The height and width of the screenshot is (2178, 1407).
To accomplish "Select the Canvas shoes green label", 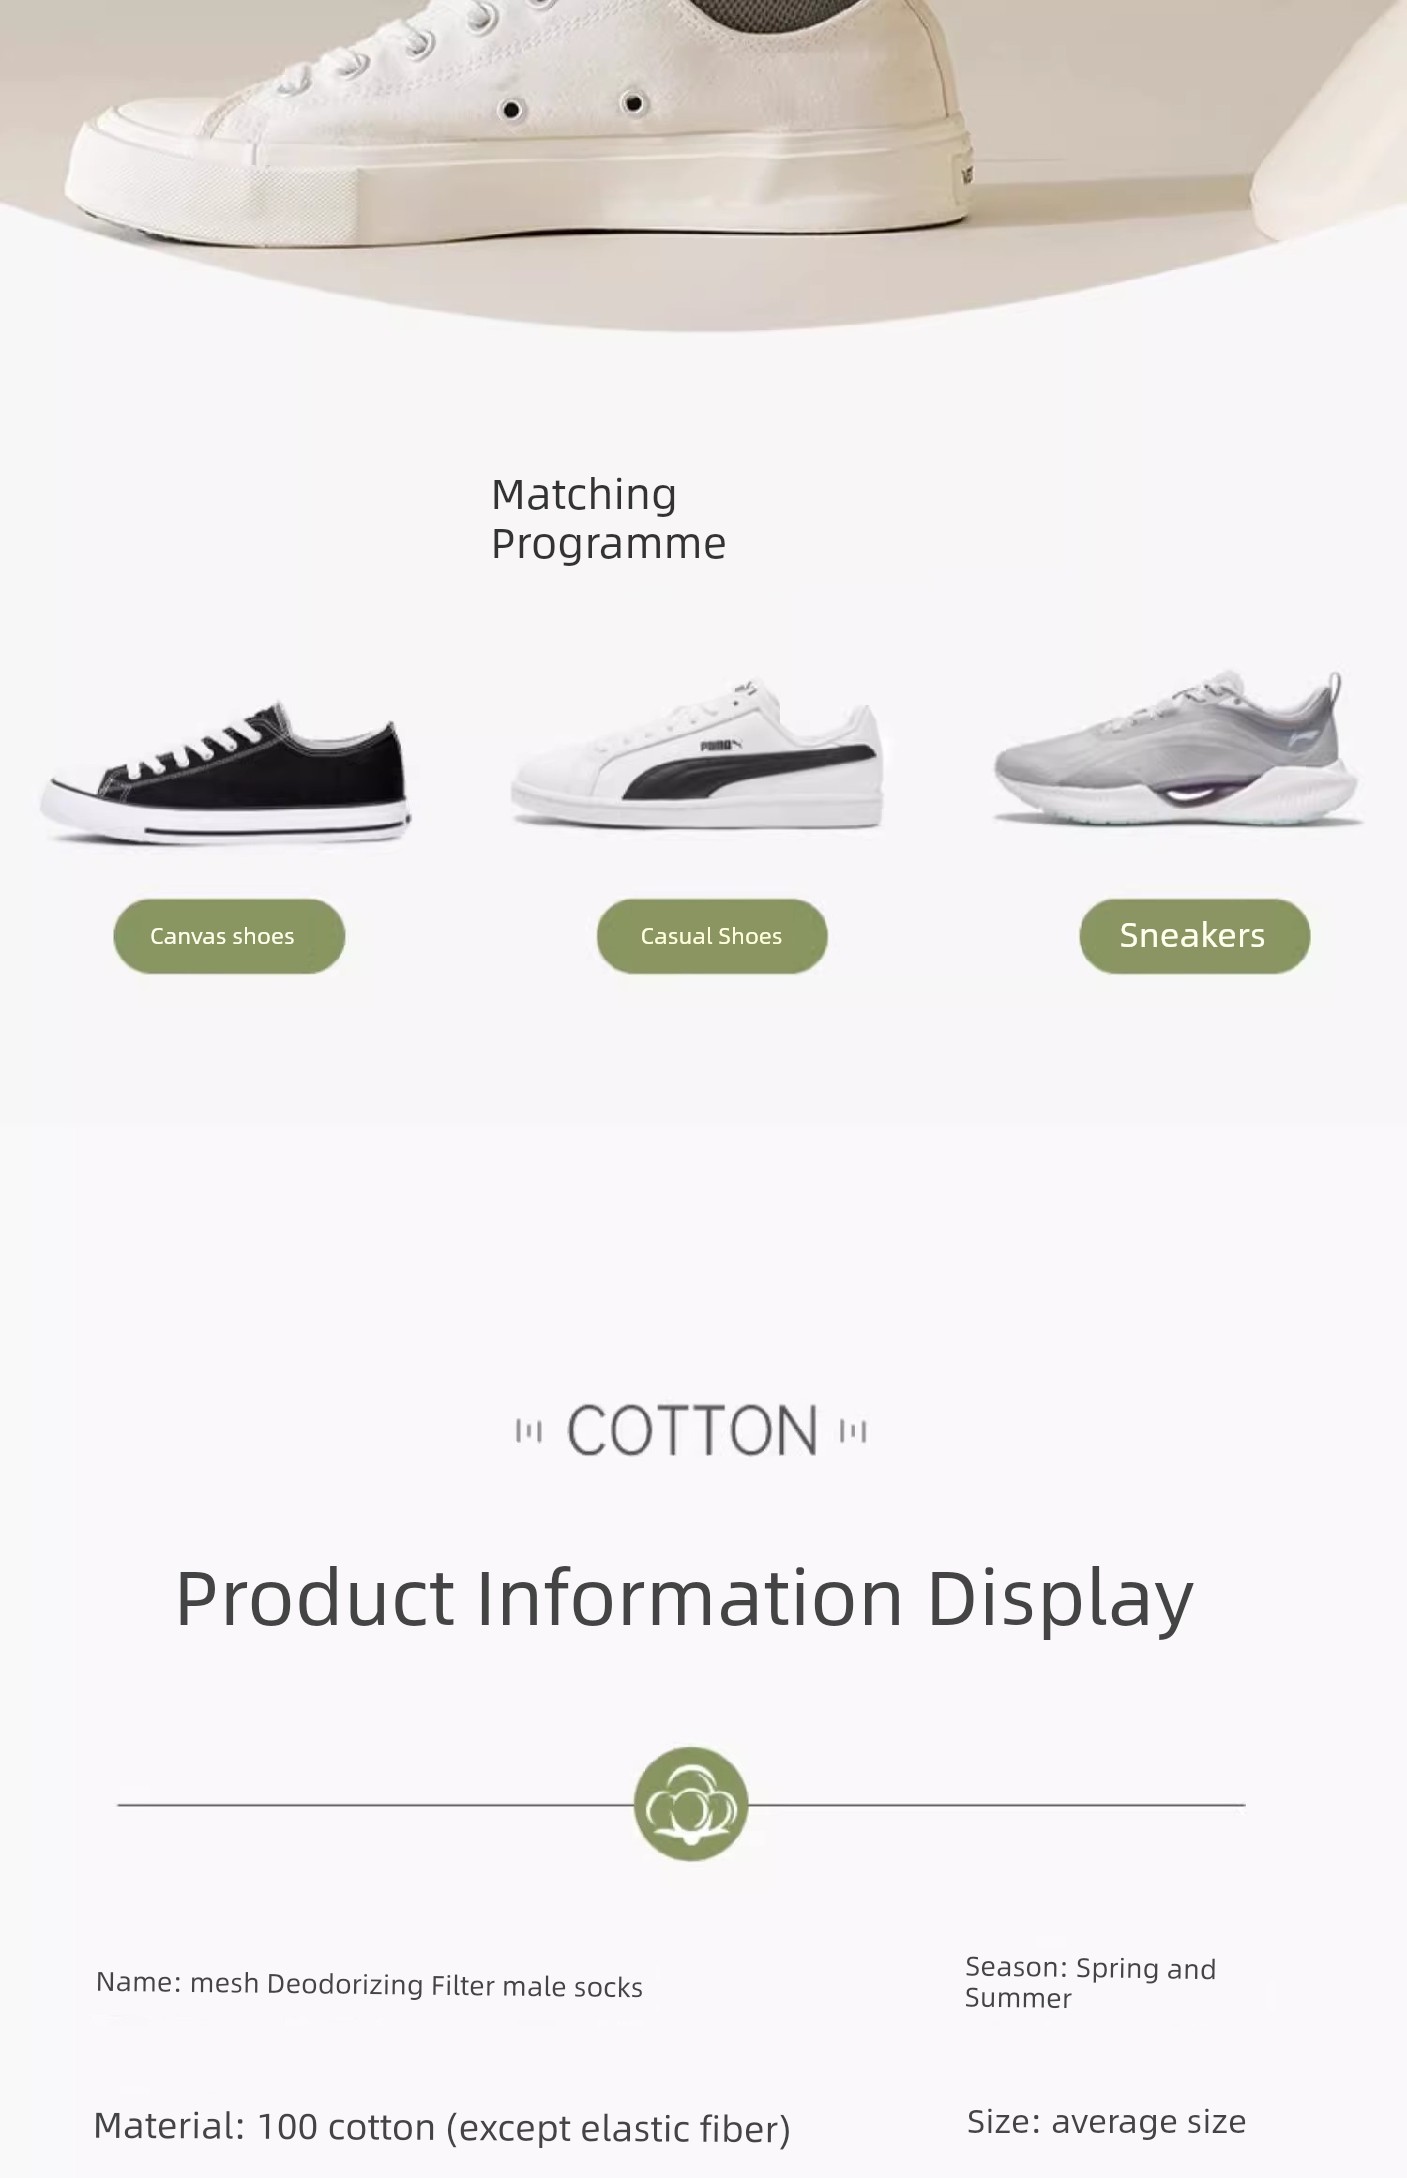I will click(x=229, y=936).
